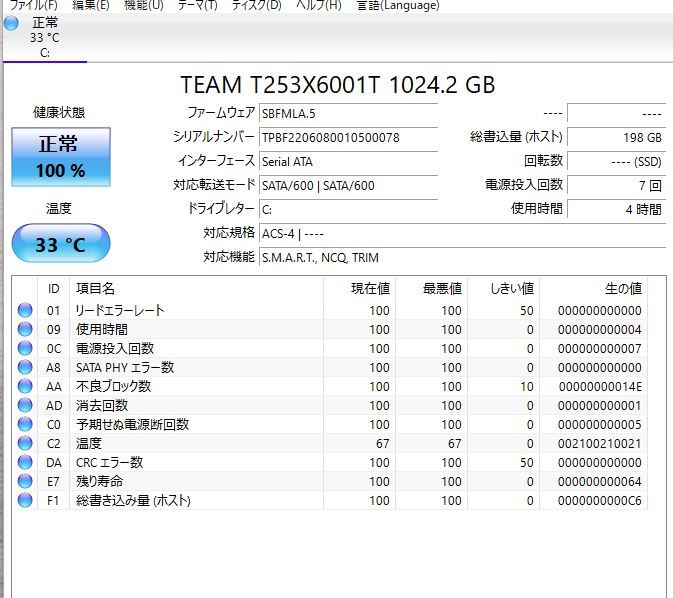Image resolution: width=673 pixels, height=598 pixels.
Task: Click the total host writes value 198 GB
Action: coord(616,137)
